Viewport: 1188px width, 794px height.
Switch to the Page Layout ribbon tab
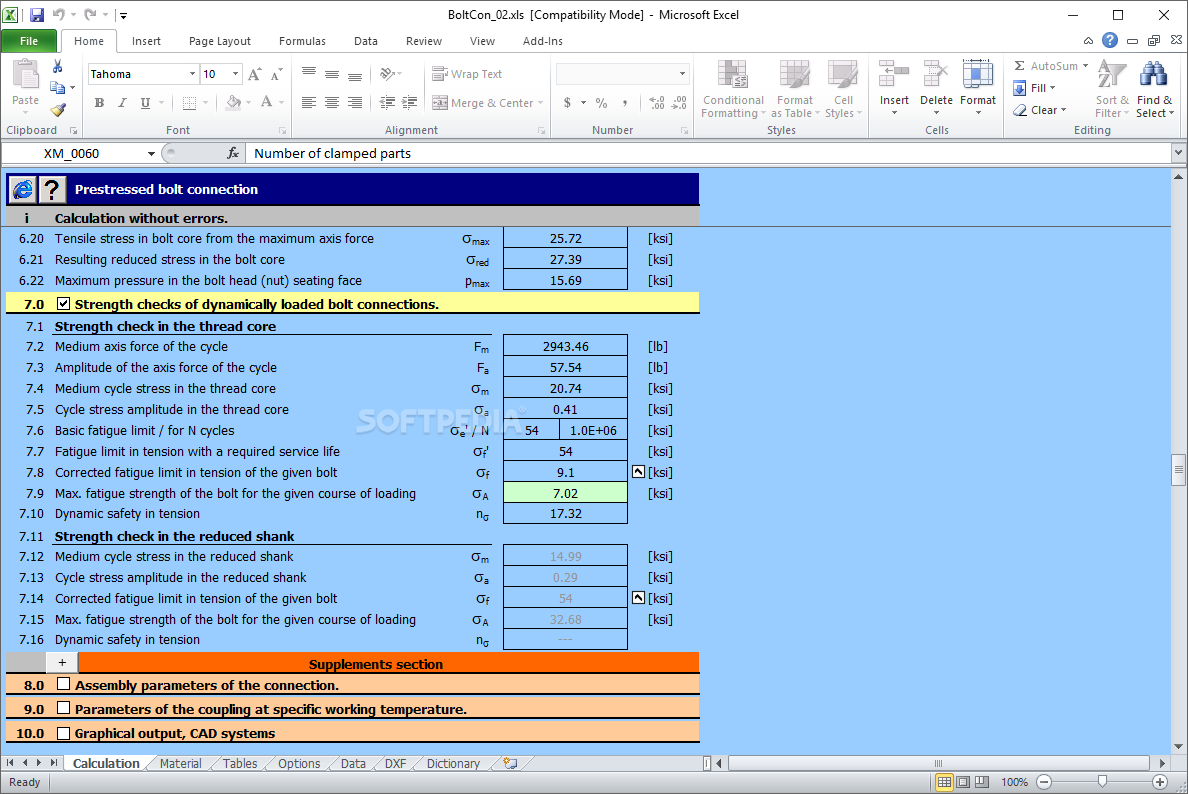(220, 41)
